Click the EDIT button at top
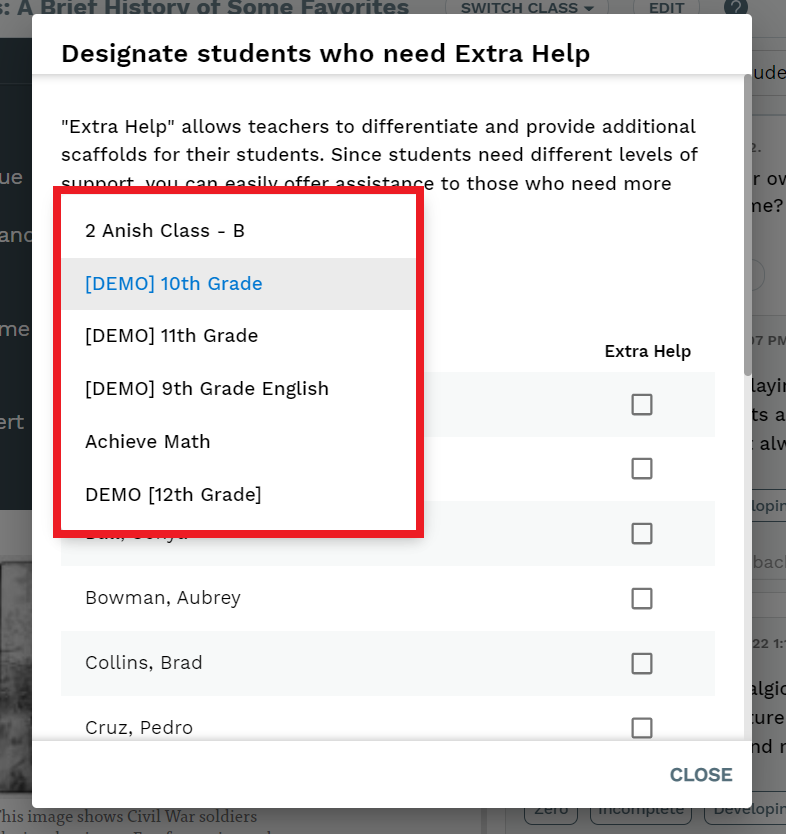This screenshot has height=834, width=786. [666, 8]
